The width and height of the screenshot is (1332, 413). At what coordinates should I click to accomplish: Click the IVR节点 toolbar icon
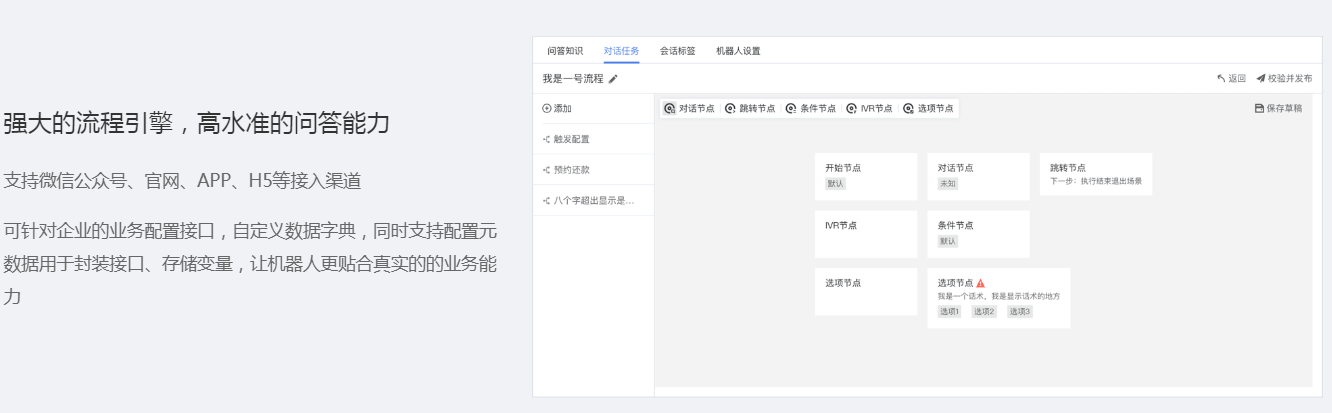851,108
